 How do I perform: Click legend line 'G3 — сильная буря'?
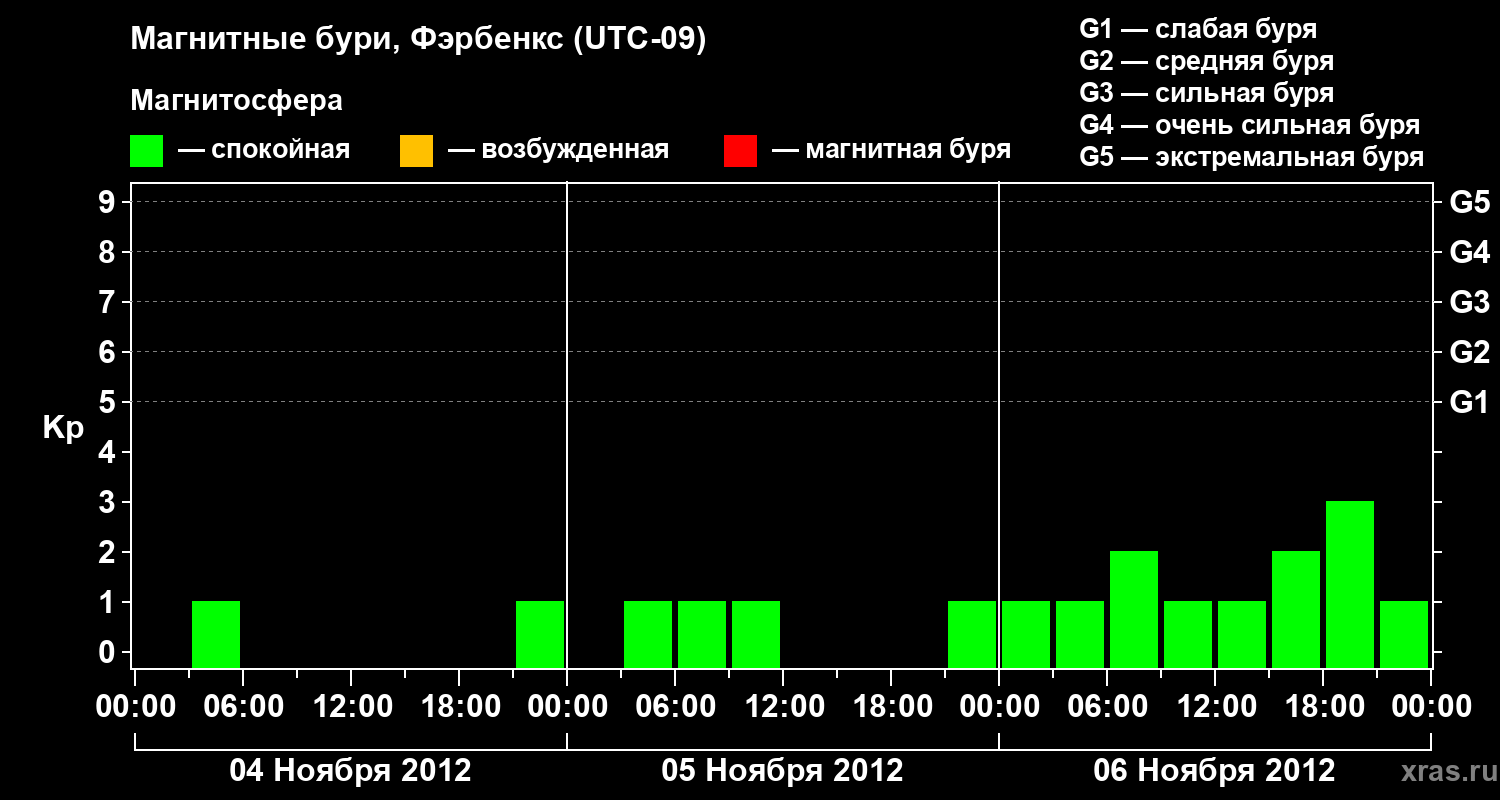1206,93
